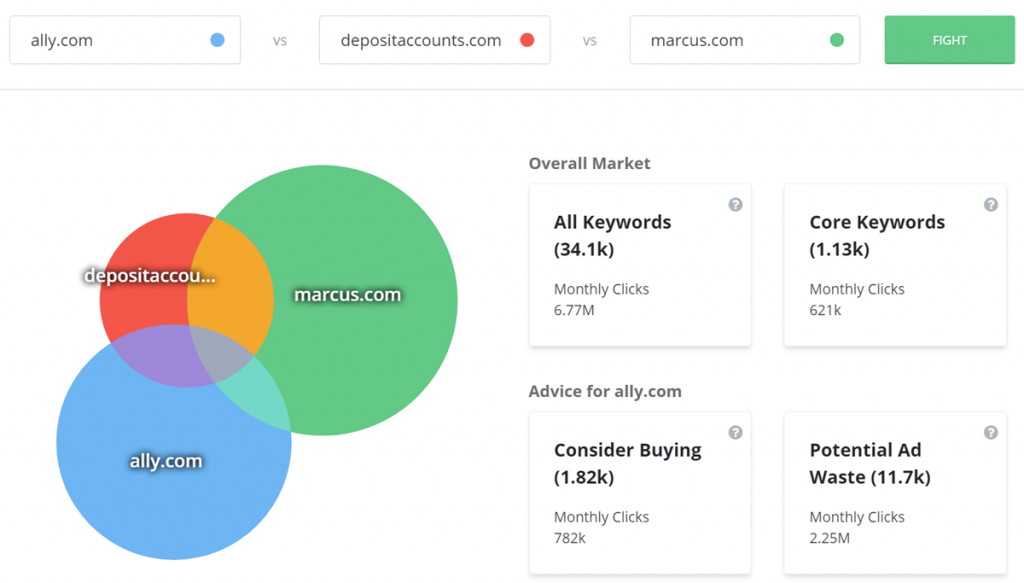
Task: Click help icon on Core Keywords card
Action: tap(990, 205)
